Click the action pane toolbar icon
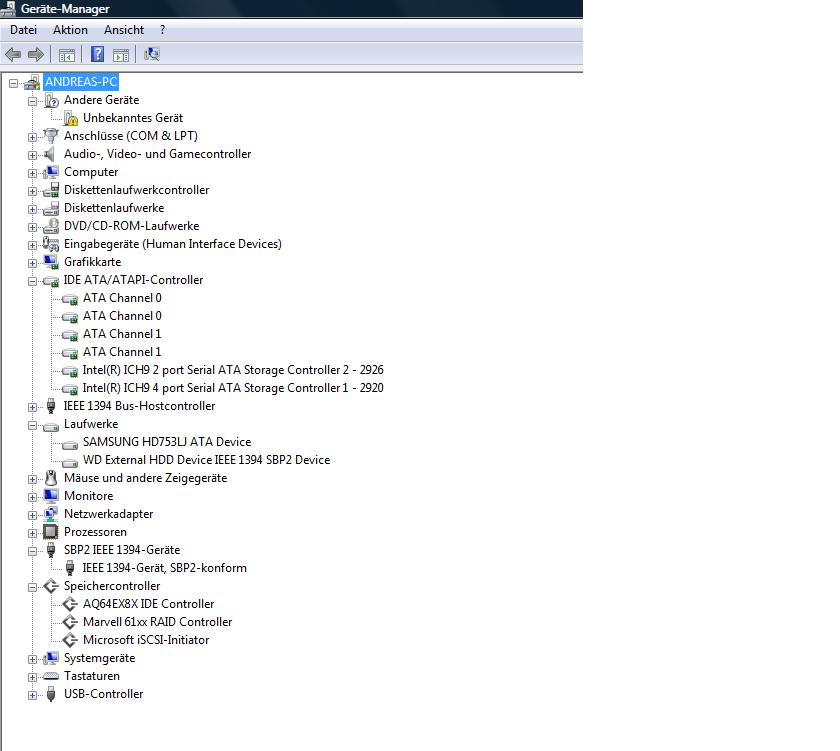Viewport: 840px width, 751px height. (x=121, y=55)
